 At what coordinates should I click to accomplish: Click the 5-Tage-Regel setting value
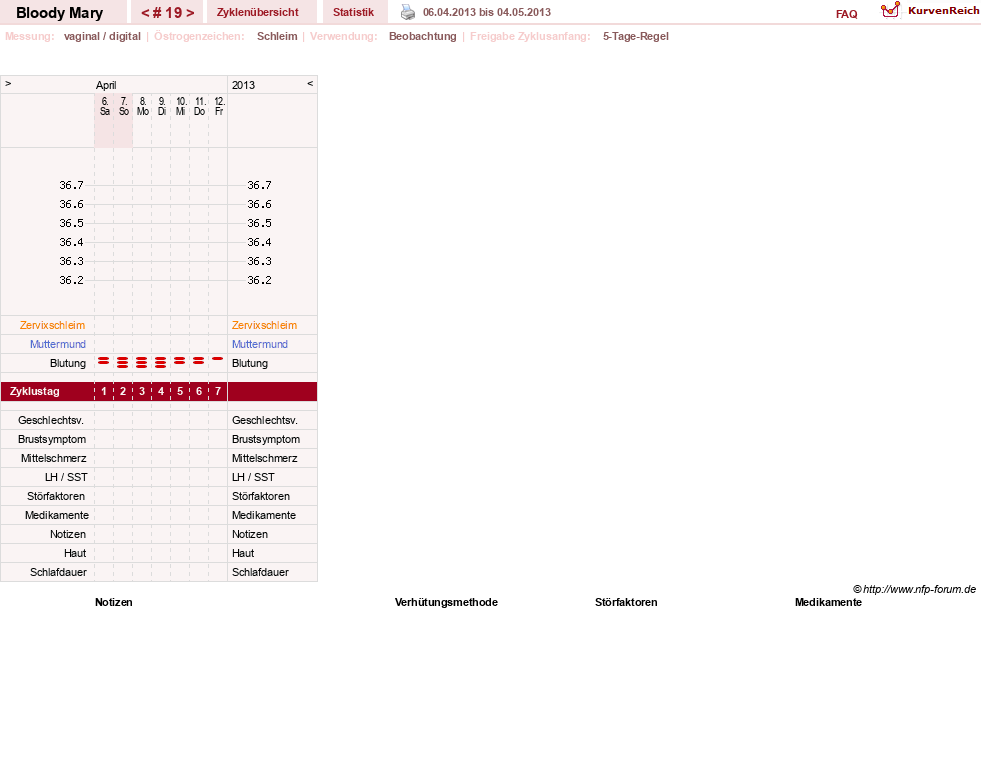(636, 36)
